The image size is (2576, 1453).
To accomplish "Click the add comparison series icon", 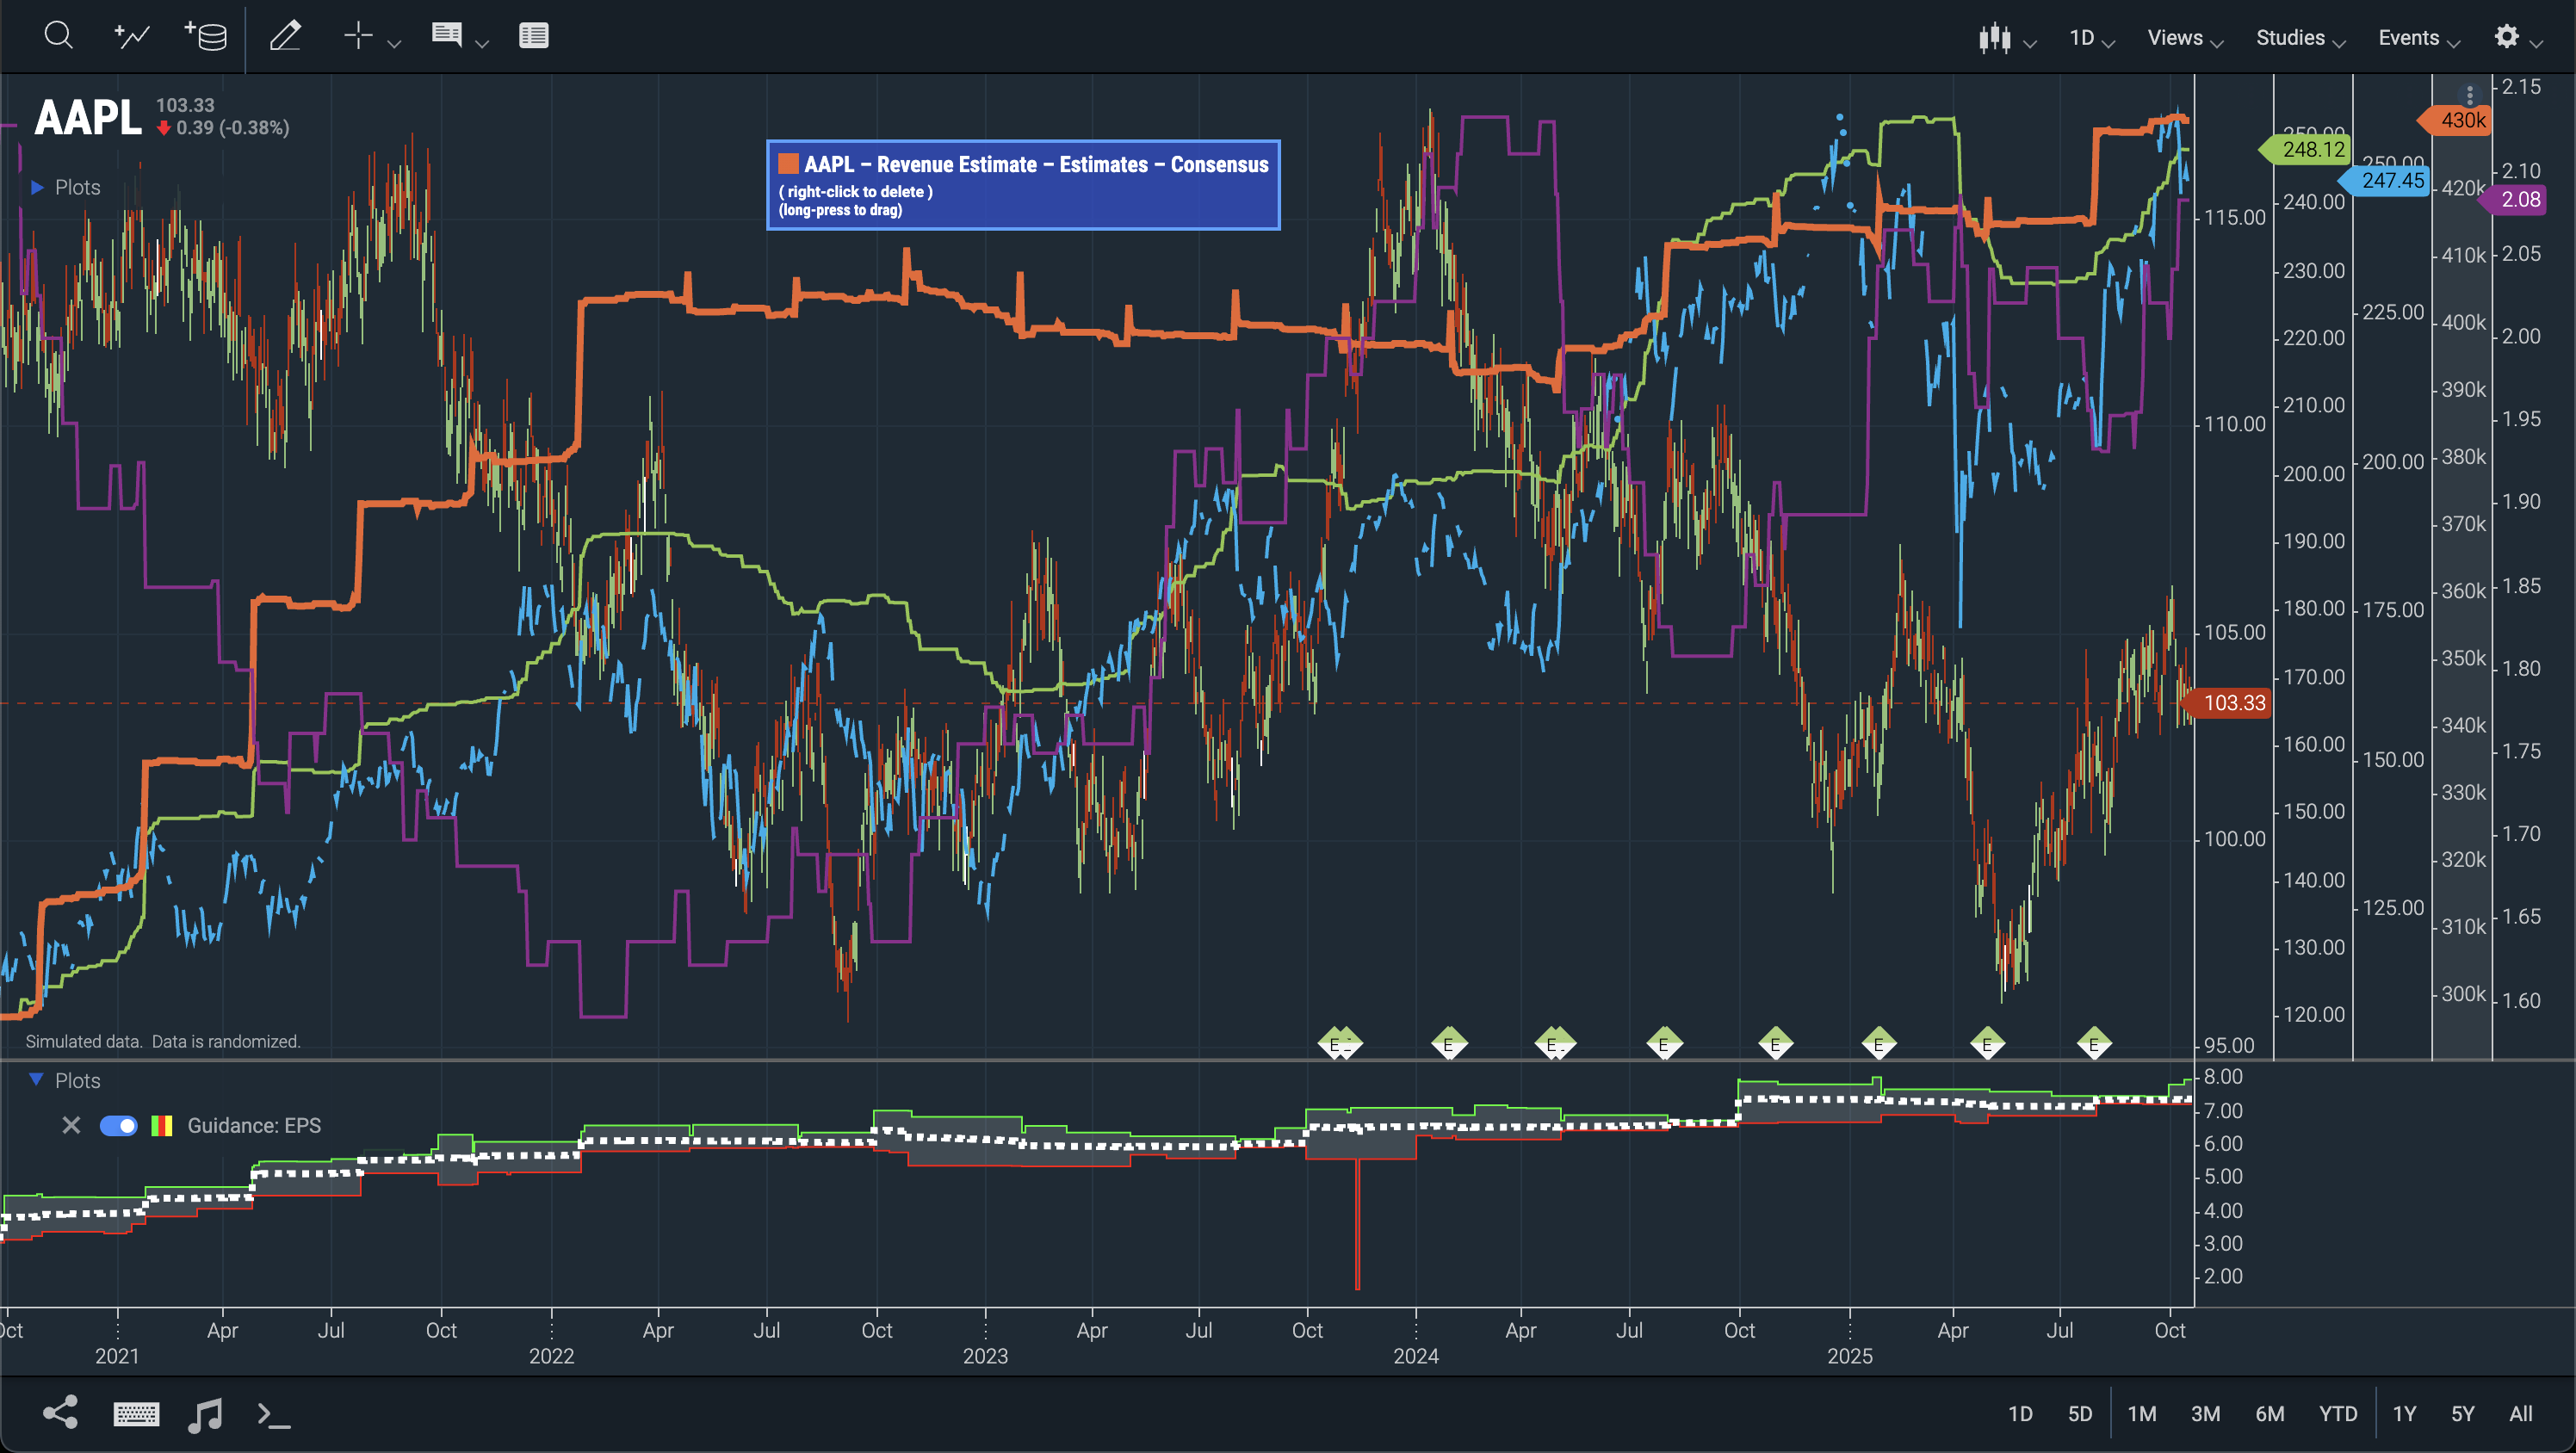I will 132,36.
